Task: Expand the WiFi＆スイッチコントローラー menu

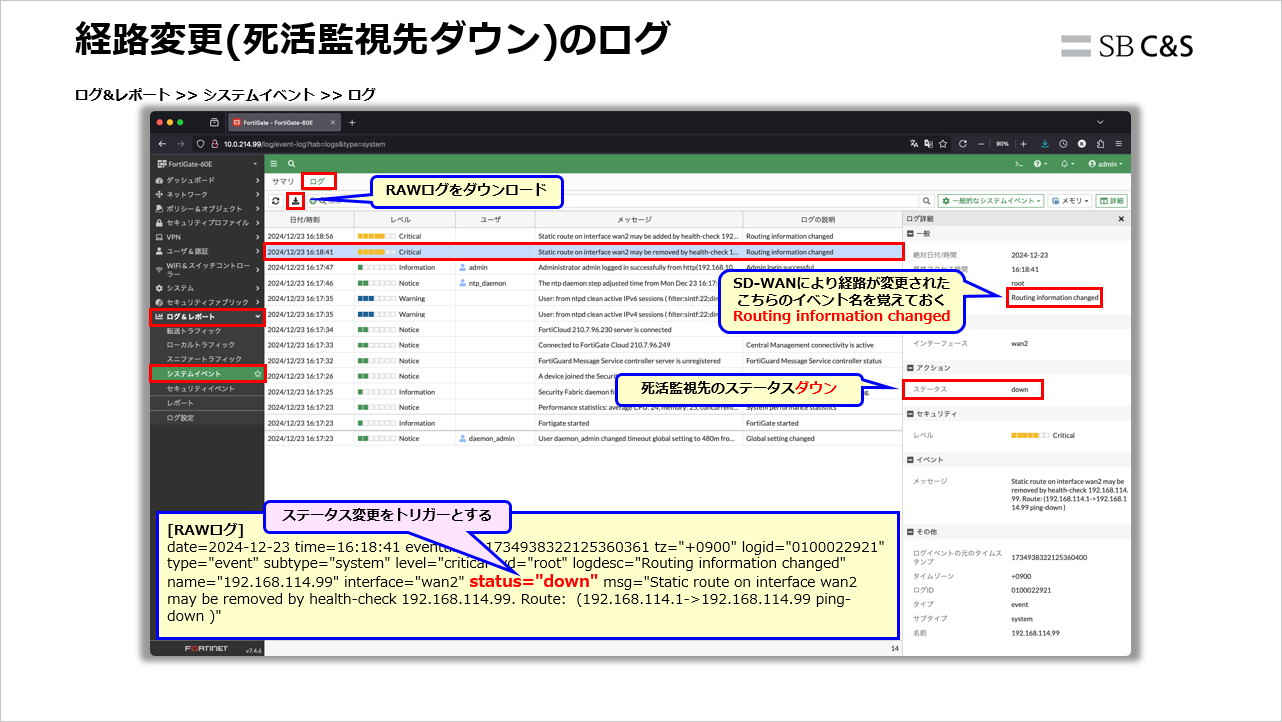Action: point(207,269)
